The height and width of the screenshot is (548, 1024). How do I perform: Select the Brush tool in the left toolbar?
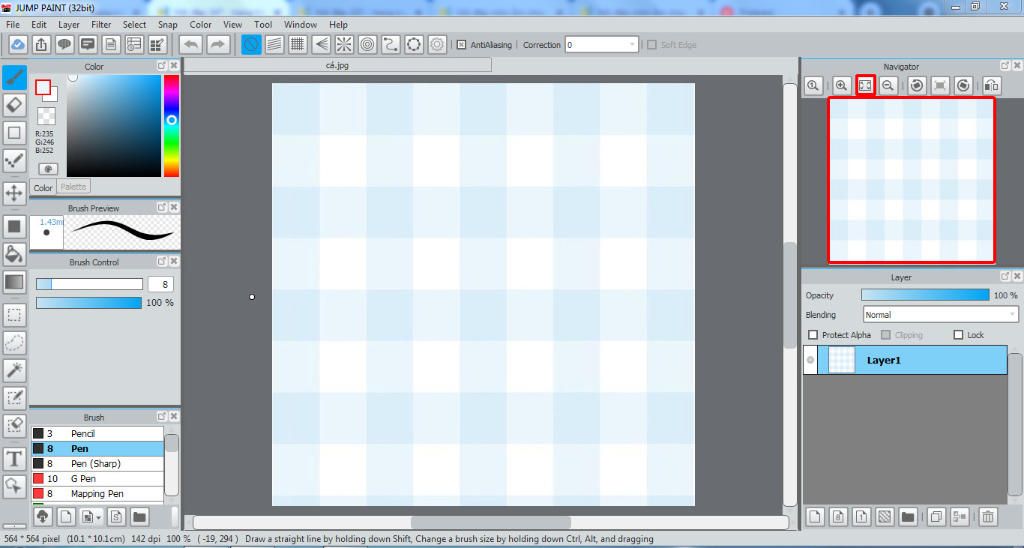coord(14,78)
